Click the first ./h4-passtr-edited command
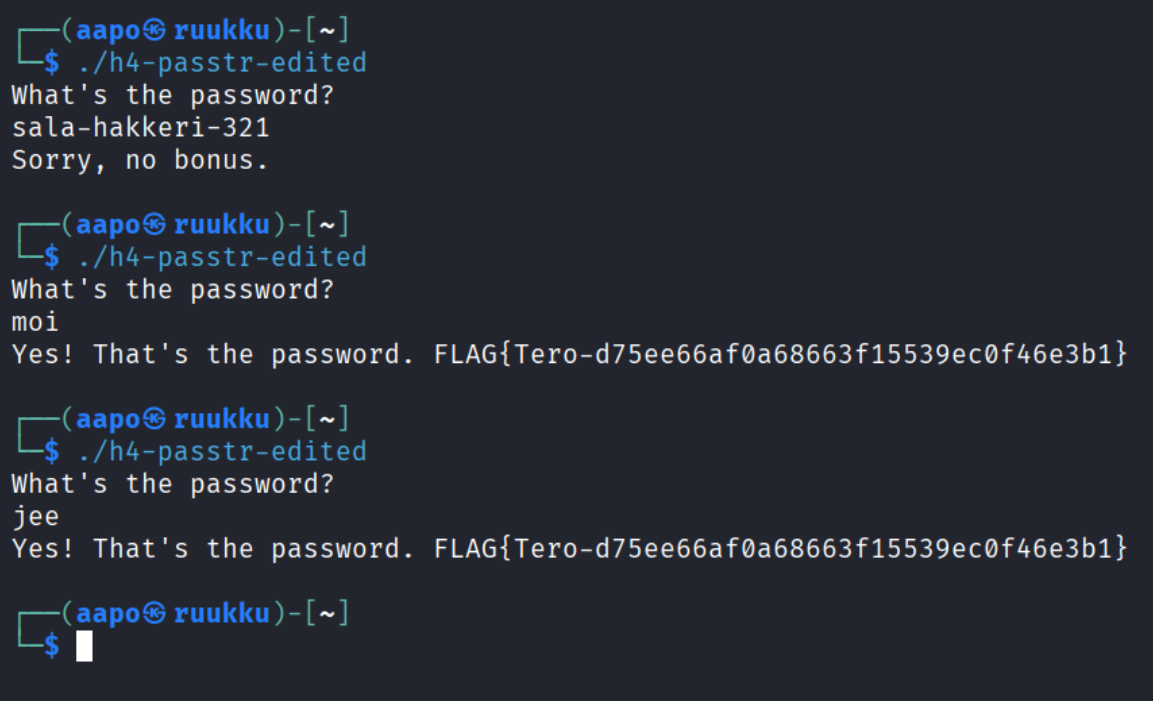This screenshot has width=1153, height=701. click(x=221, y=63)
